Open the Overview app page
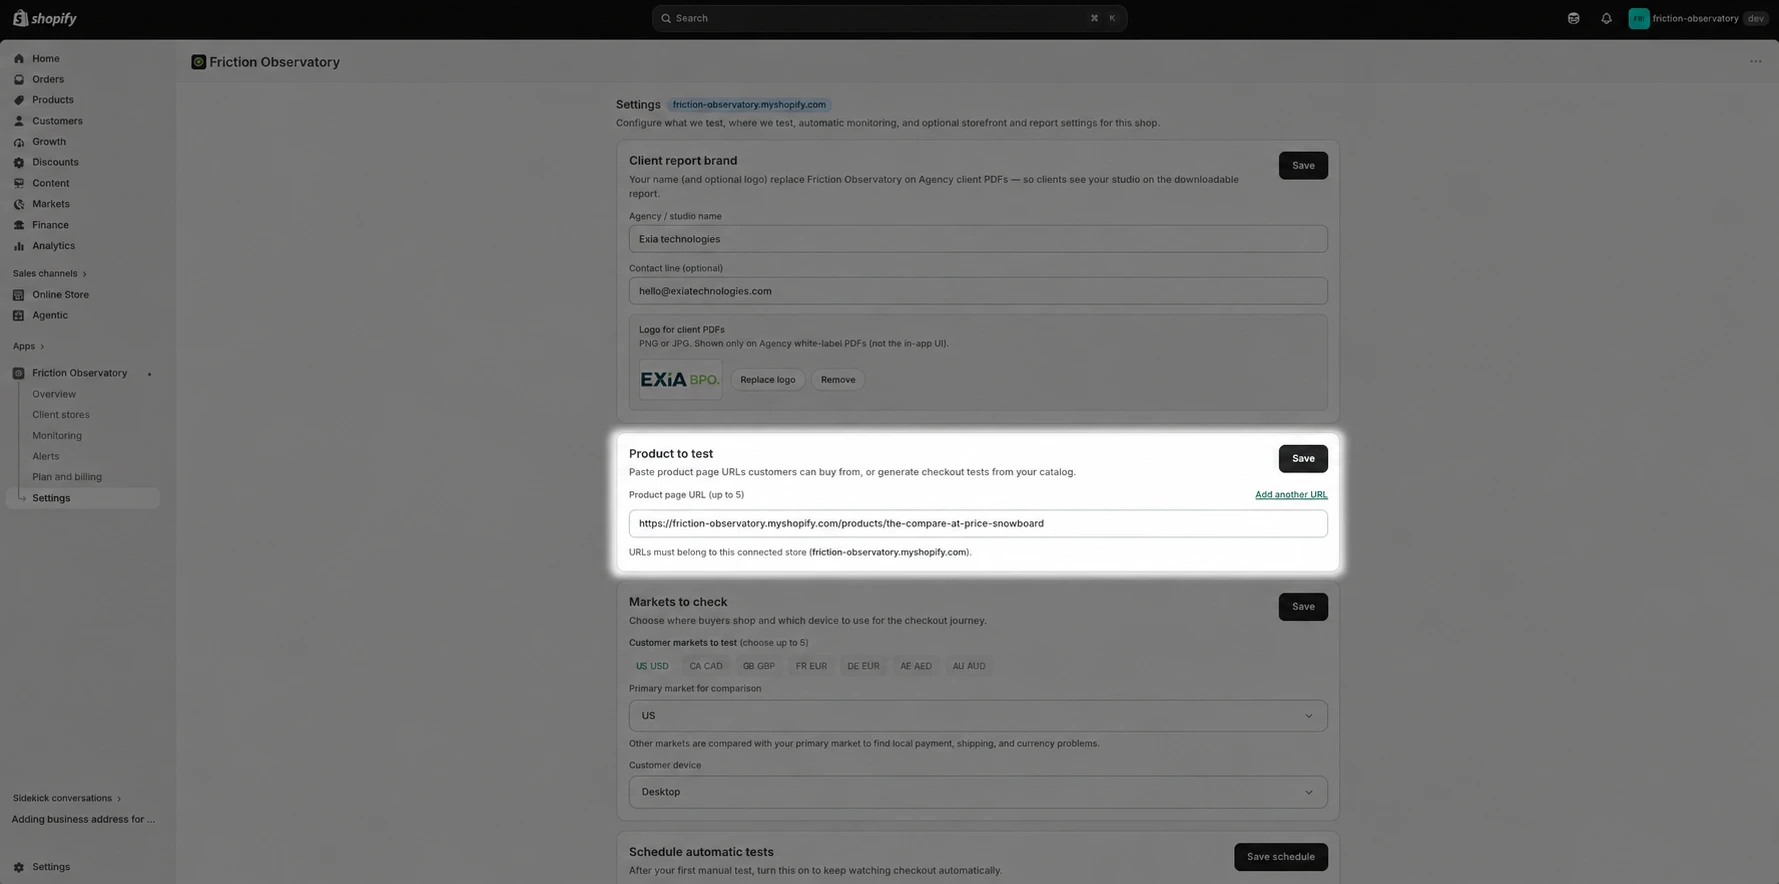 (54, 394)
